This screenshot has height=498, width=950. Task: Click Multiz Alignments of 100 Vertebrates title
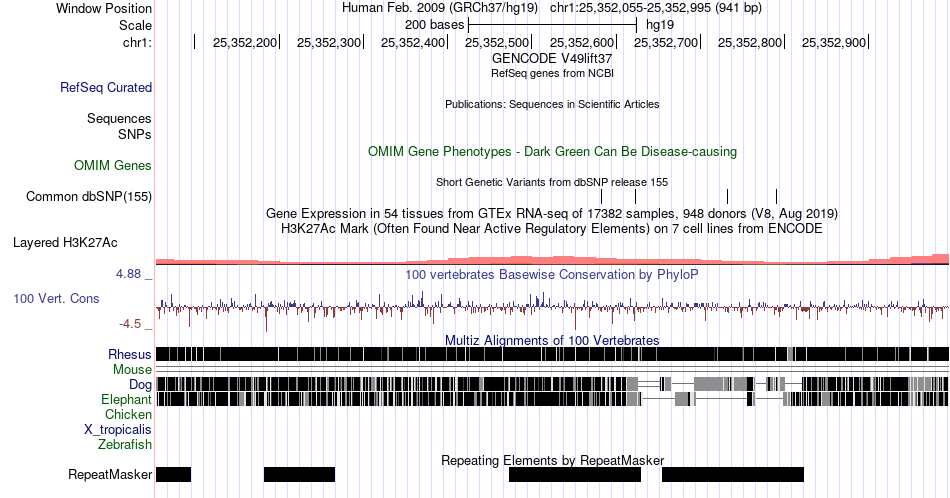tap(552, 340)
